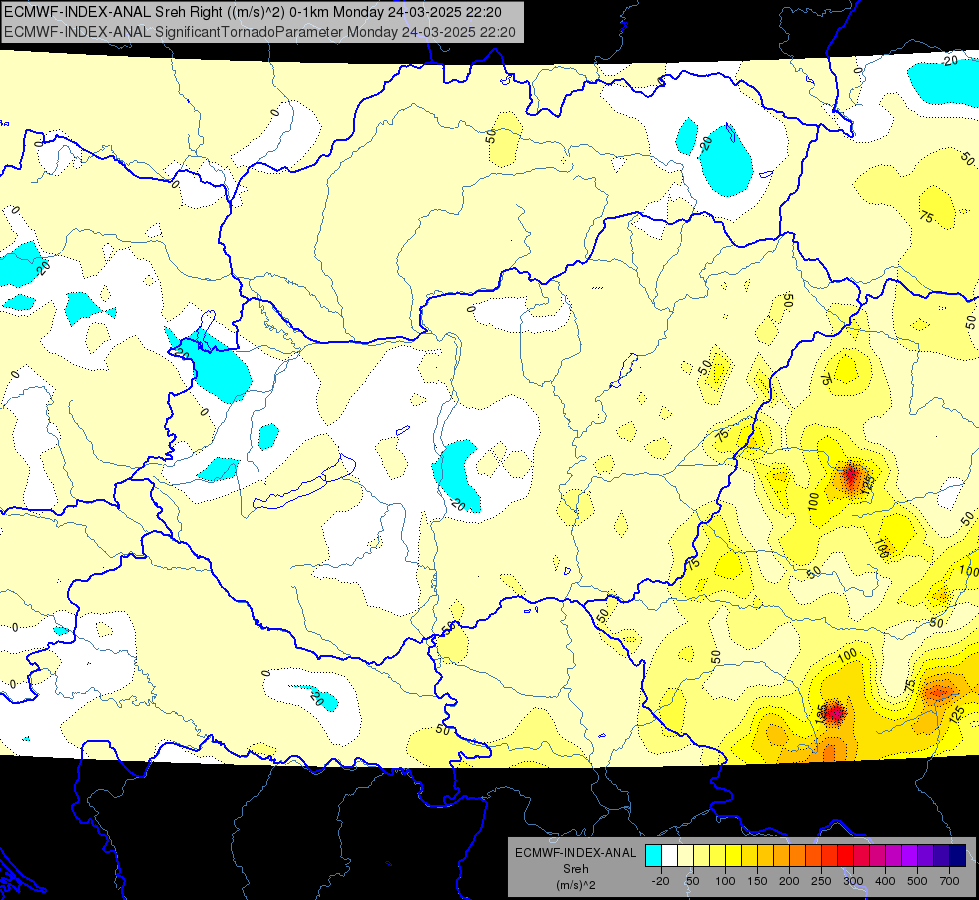Click the 'ECMWF-INDEX-ANAL' label inside the legend box

[576, 853]
